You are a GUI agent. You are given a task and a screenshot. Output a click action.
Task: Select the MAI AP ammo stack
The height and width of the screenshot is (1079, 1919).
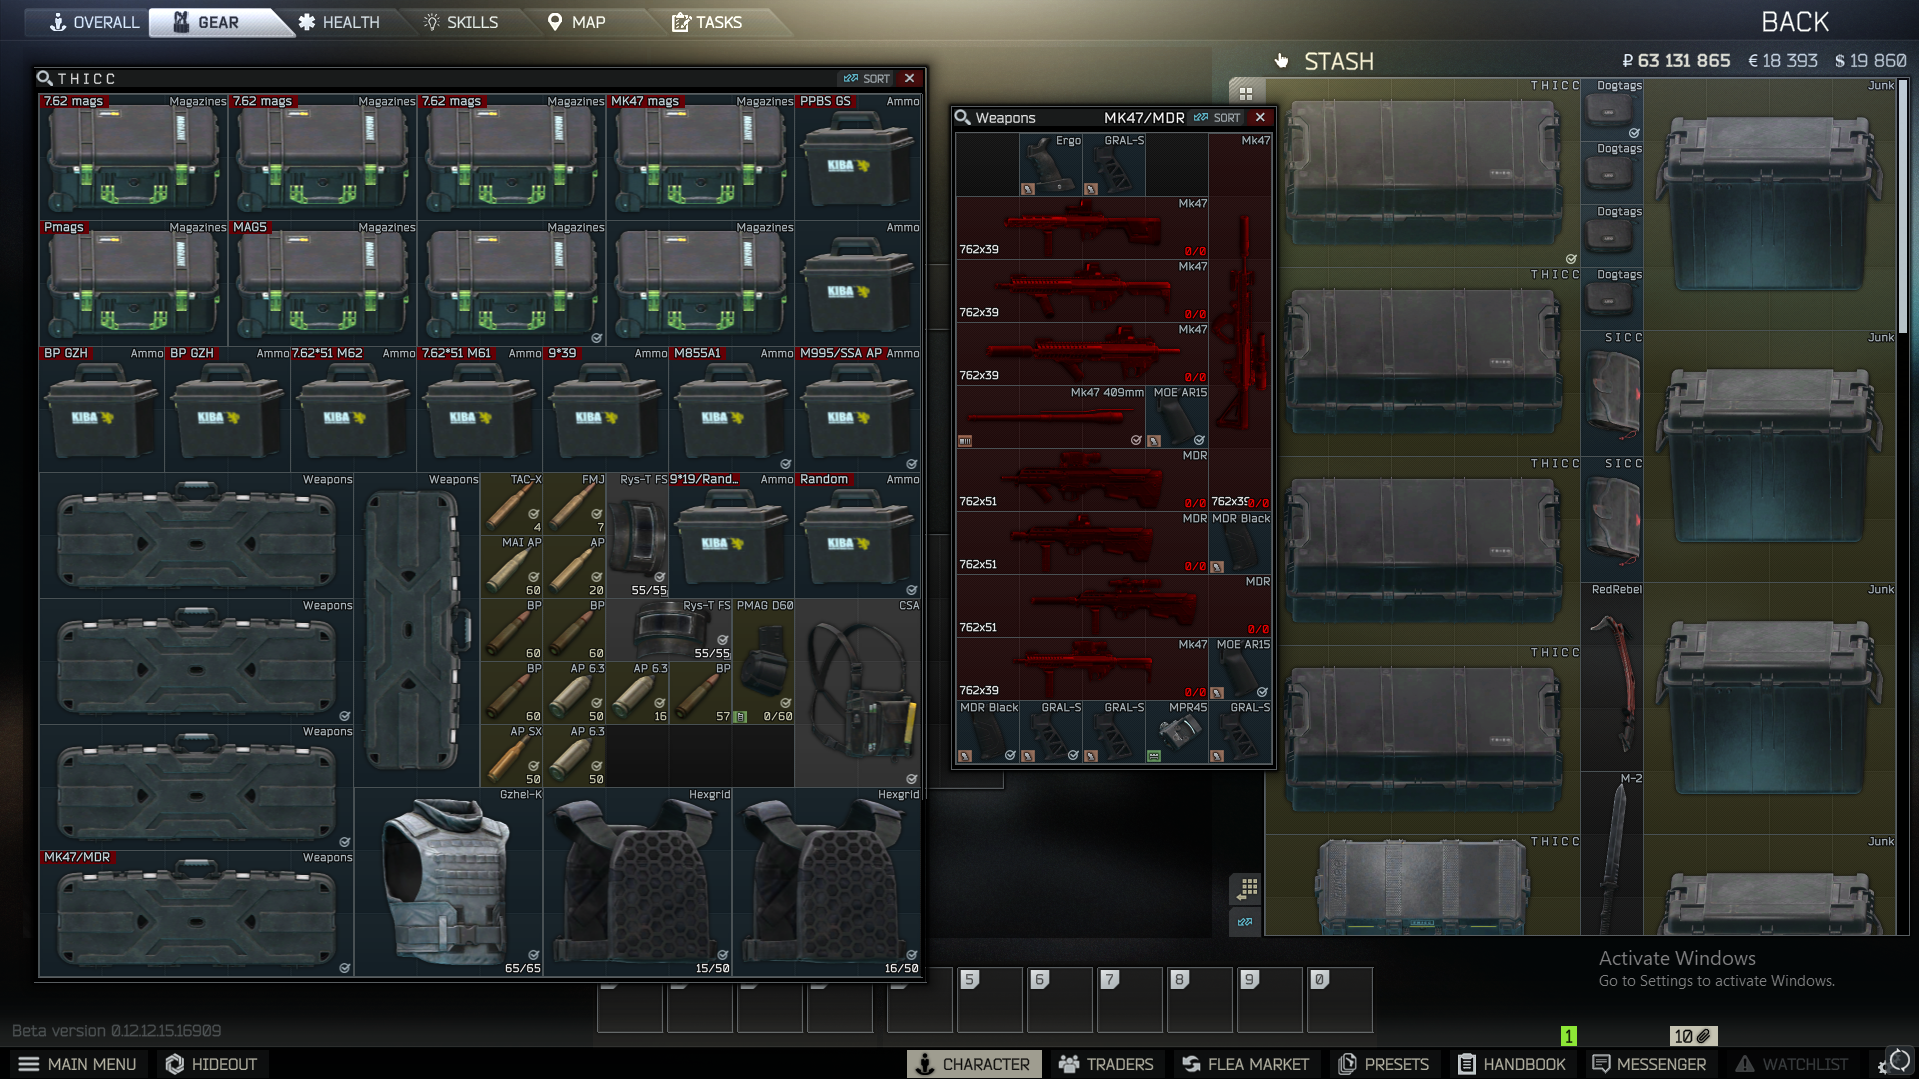click(x=512, y=567)
